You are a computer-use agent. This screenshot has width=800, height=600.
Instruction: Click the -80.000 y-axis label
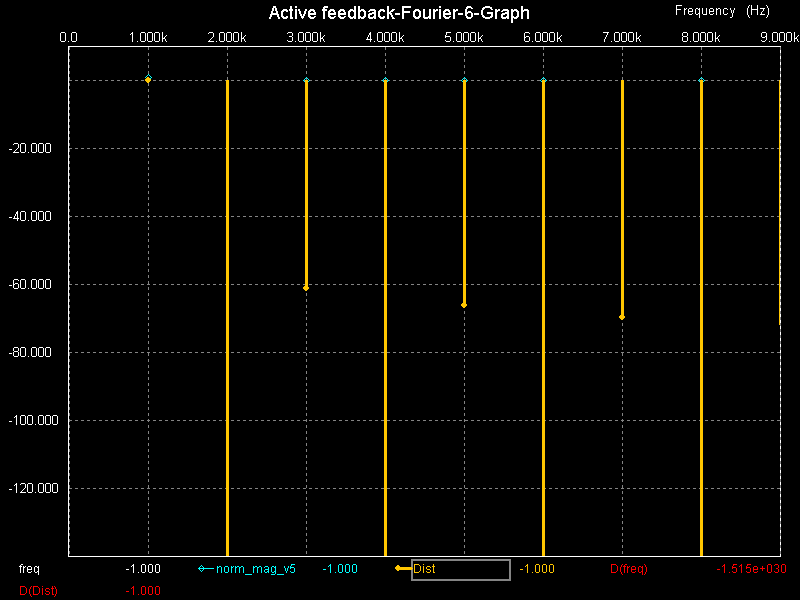point(30,353)
